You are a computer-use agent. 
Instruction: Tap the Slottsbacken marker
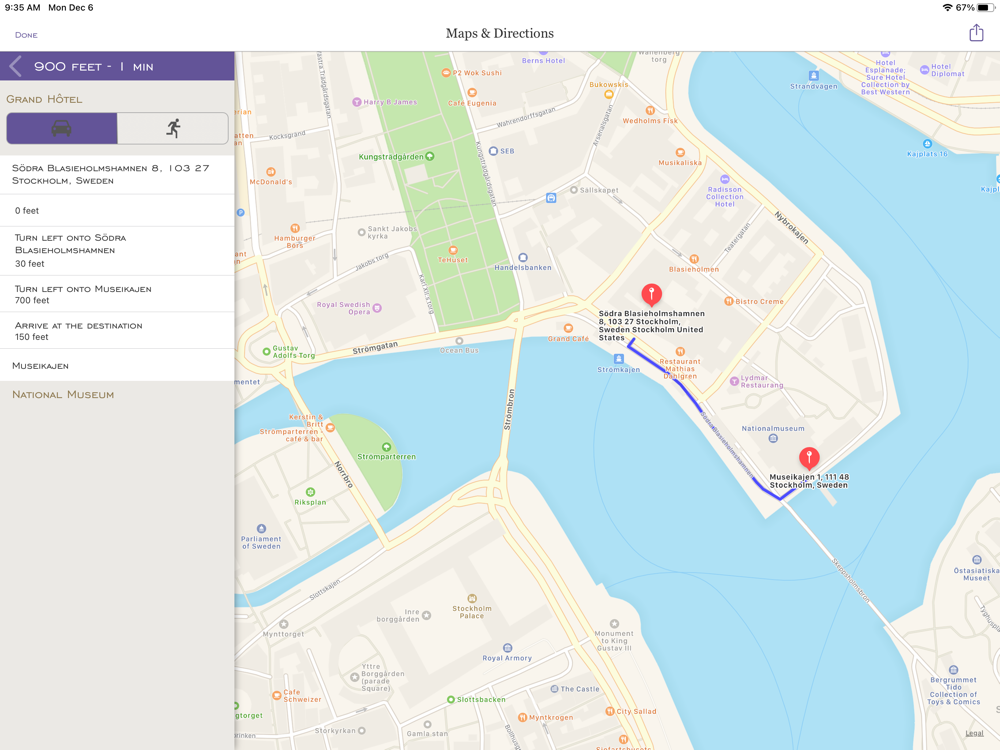click(451, 700)
